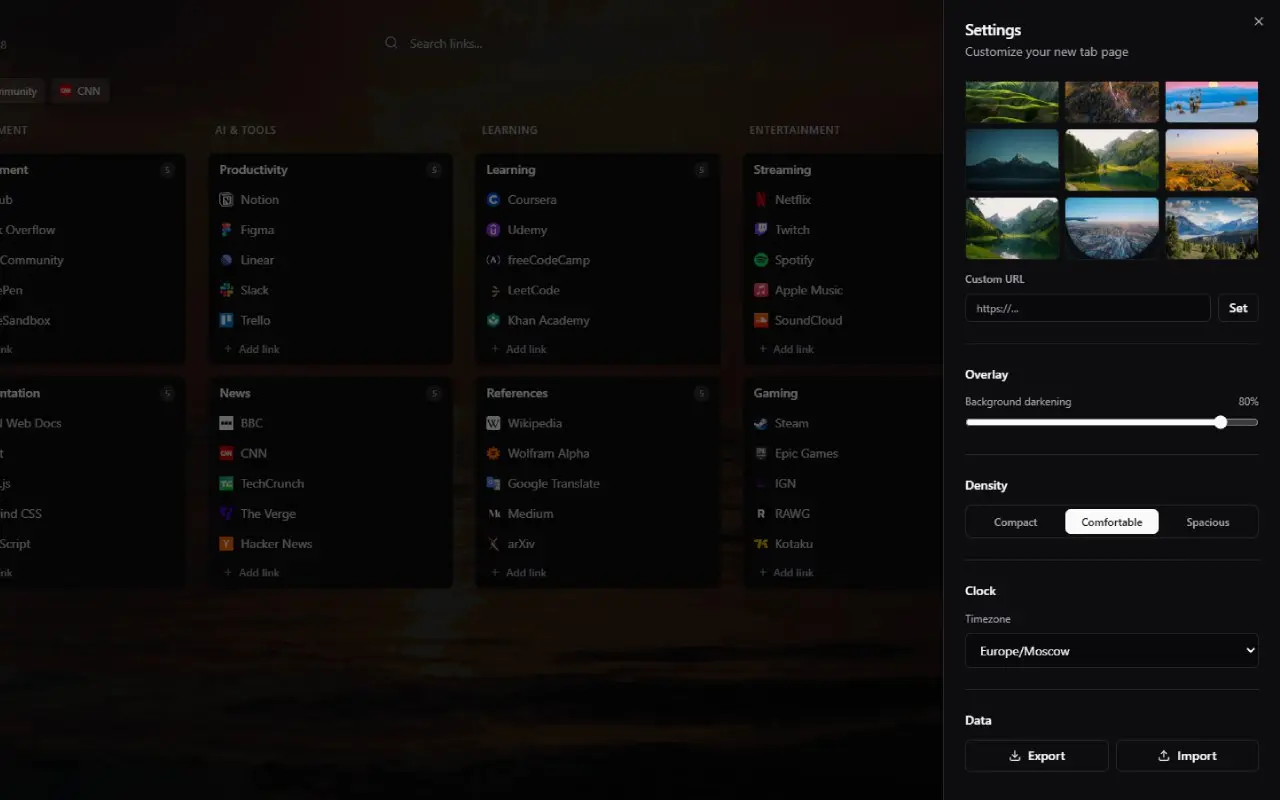Click the Twitch icon
The width and height of the screenshot is (1280, 800).
[x=760, y=230]
